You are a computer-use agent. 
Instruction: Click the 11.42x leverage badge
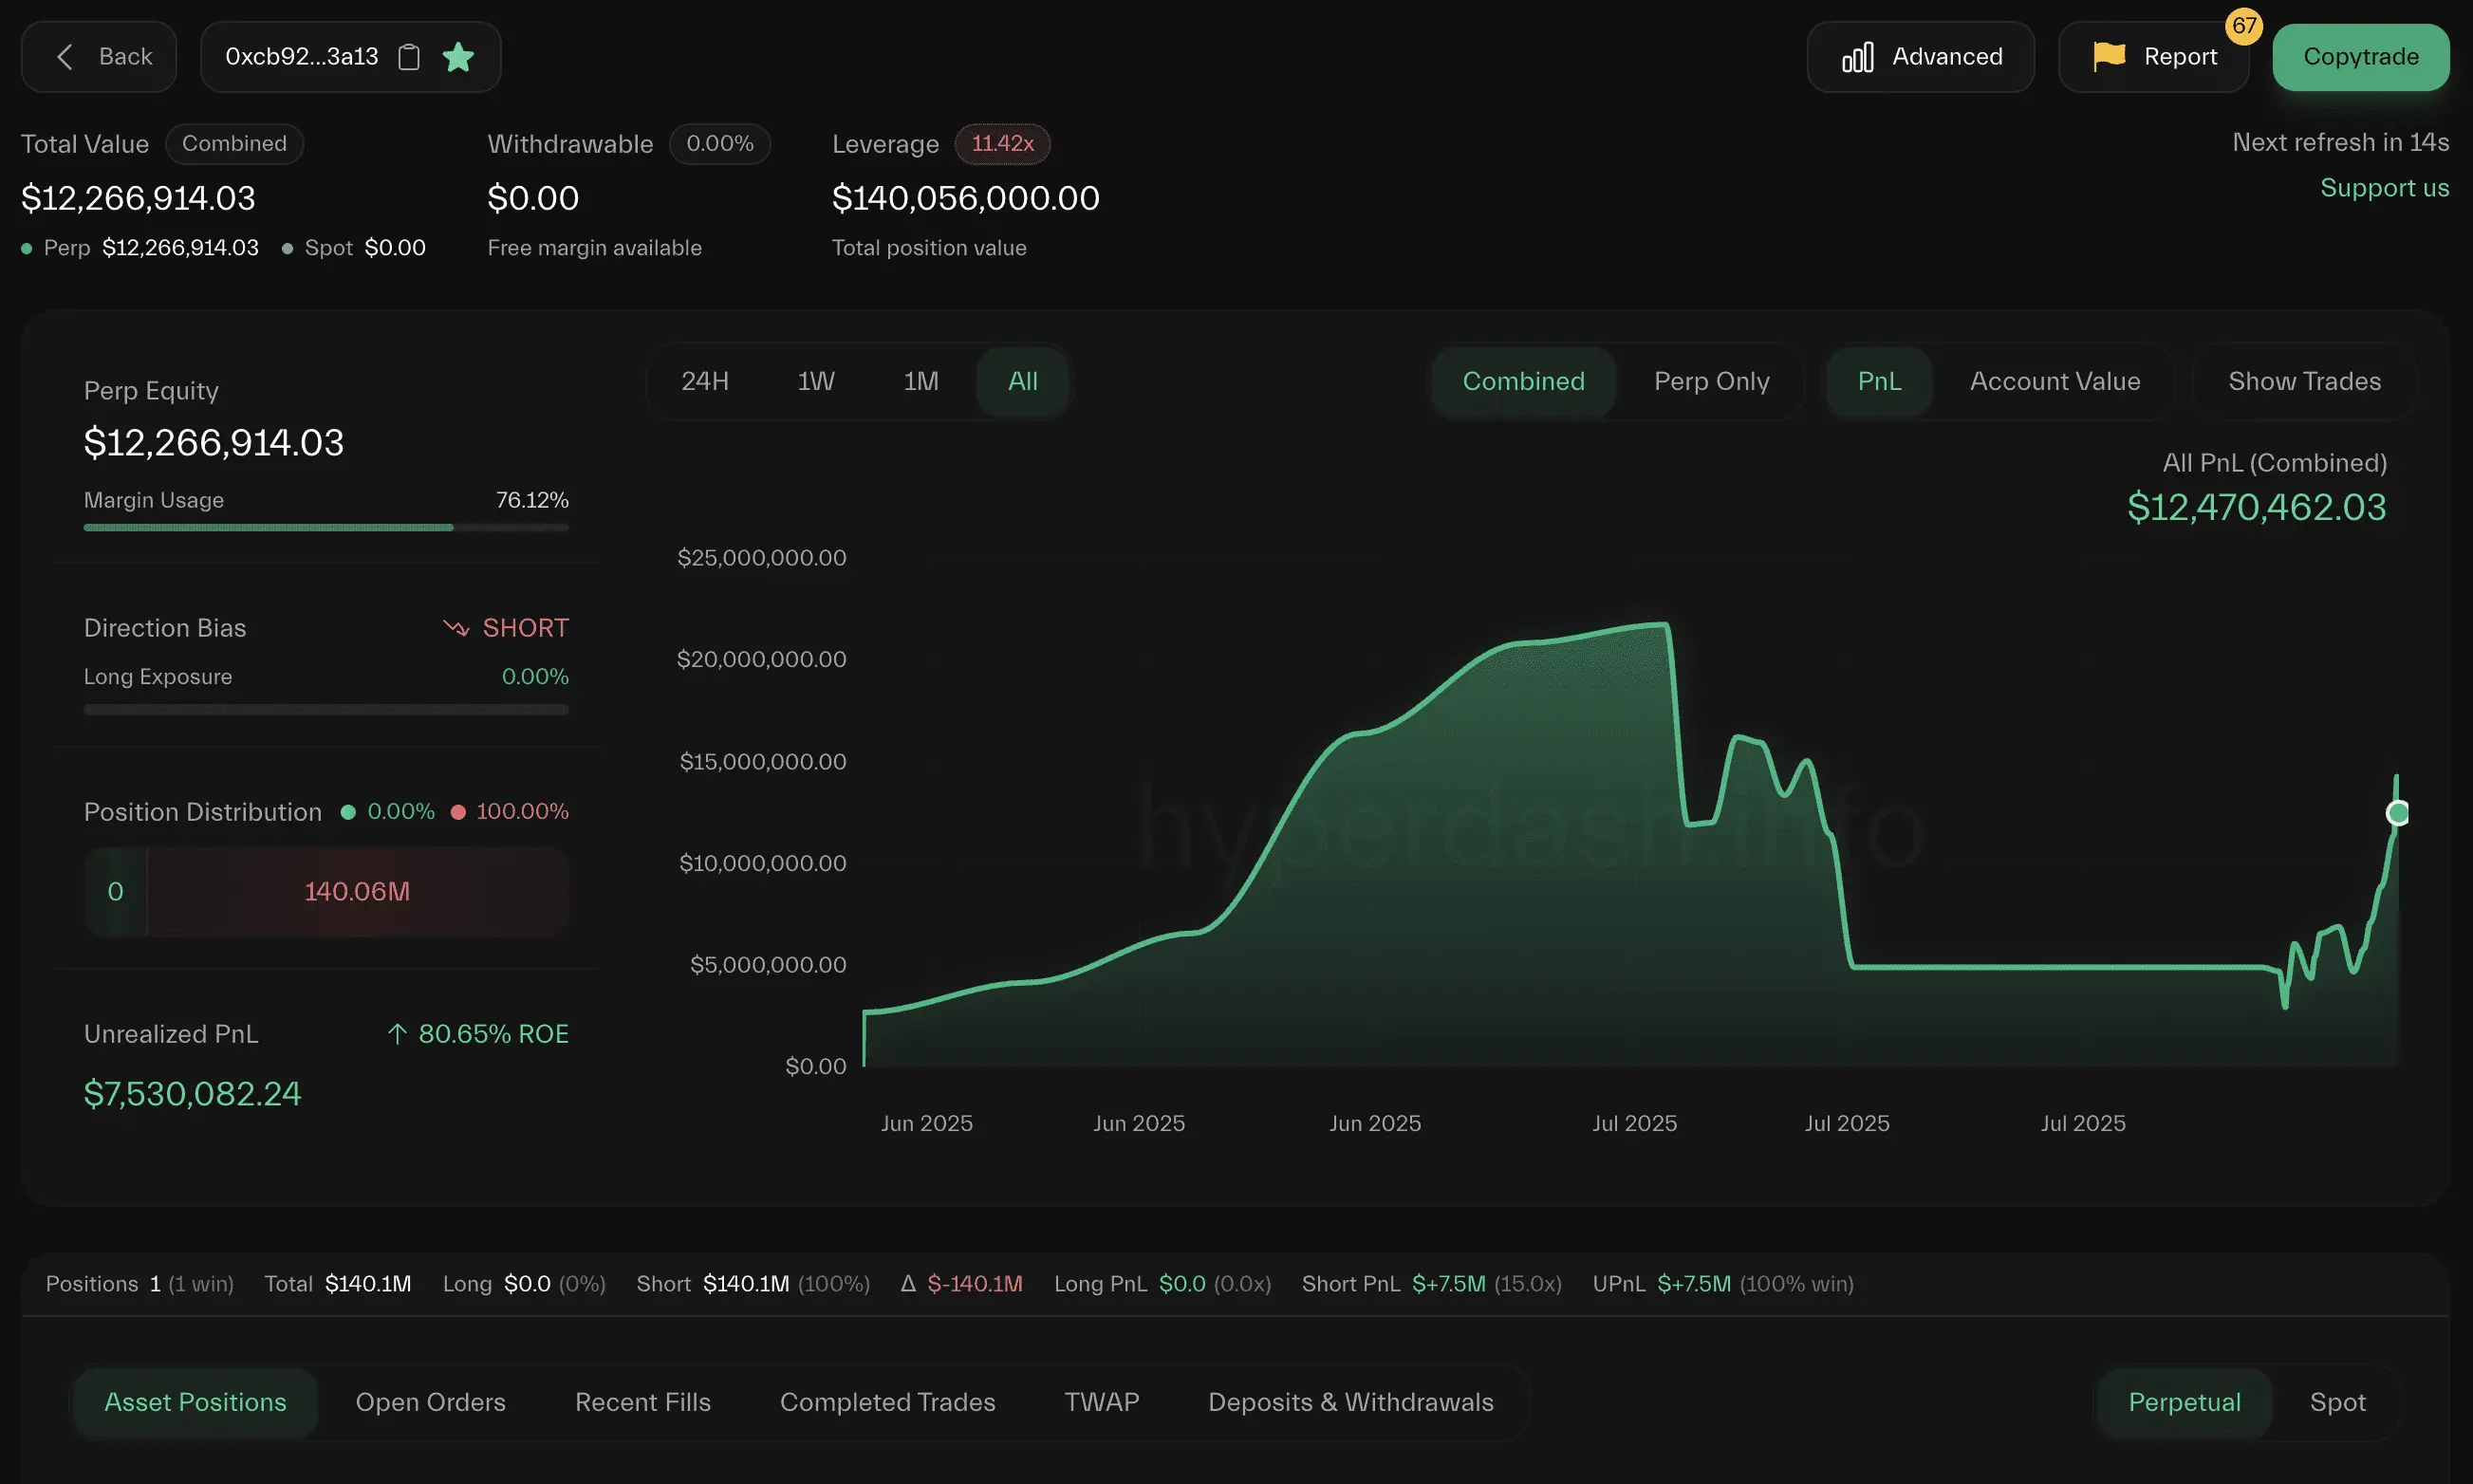click(1002, 144)
